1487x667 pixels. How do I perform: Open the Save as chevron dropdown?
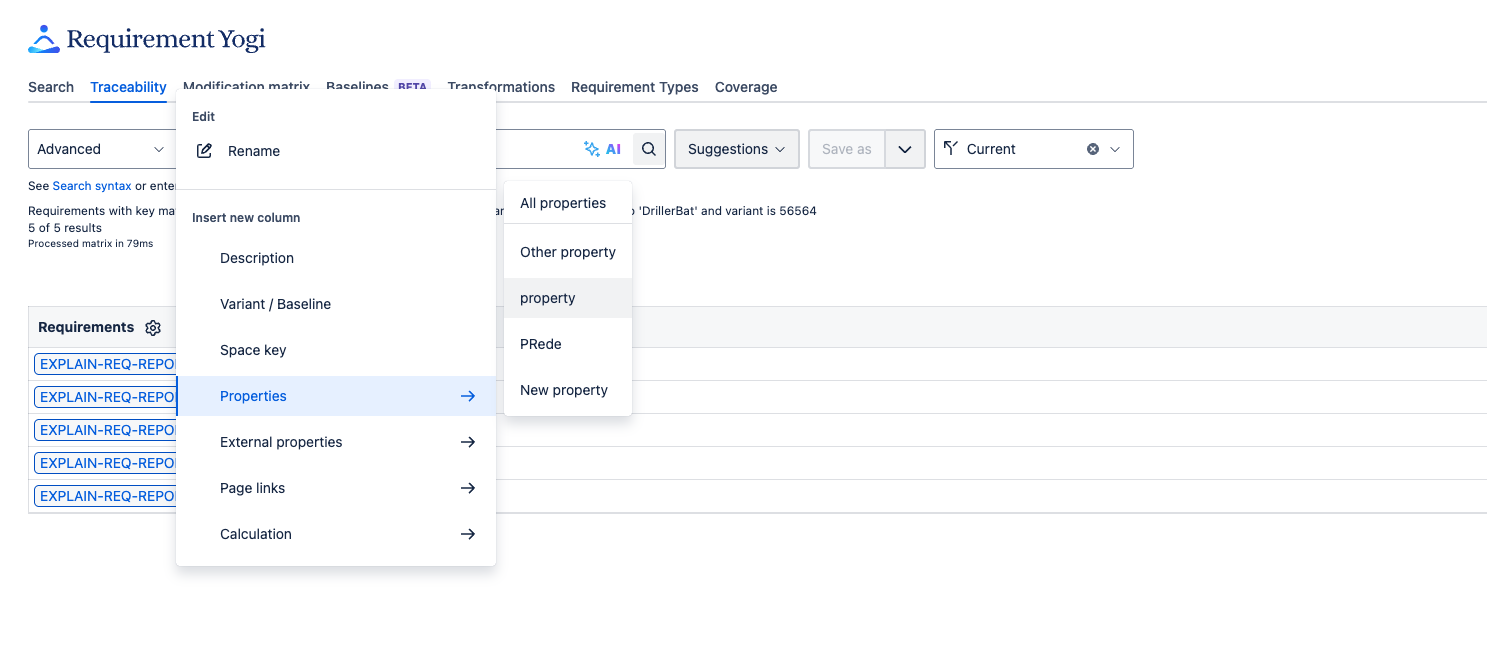905,149
